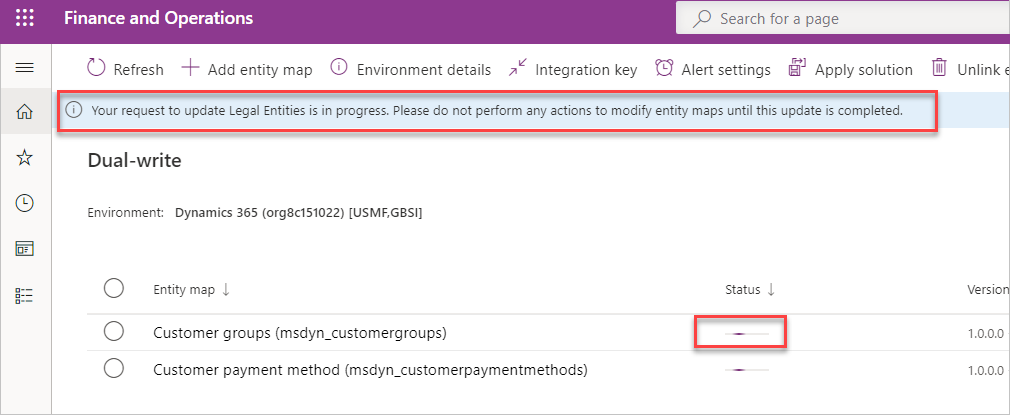Select the Customer payment method row radio button
The height and width of the screenshot is (415, 1010).
point(114,369)
